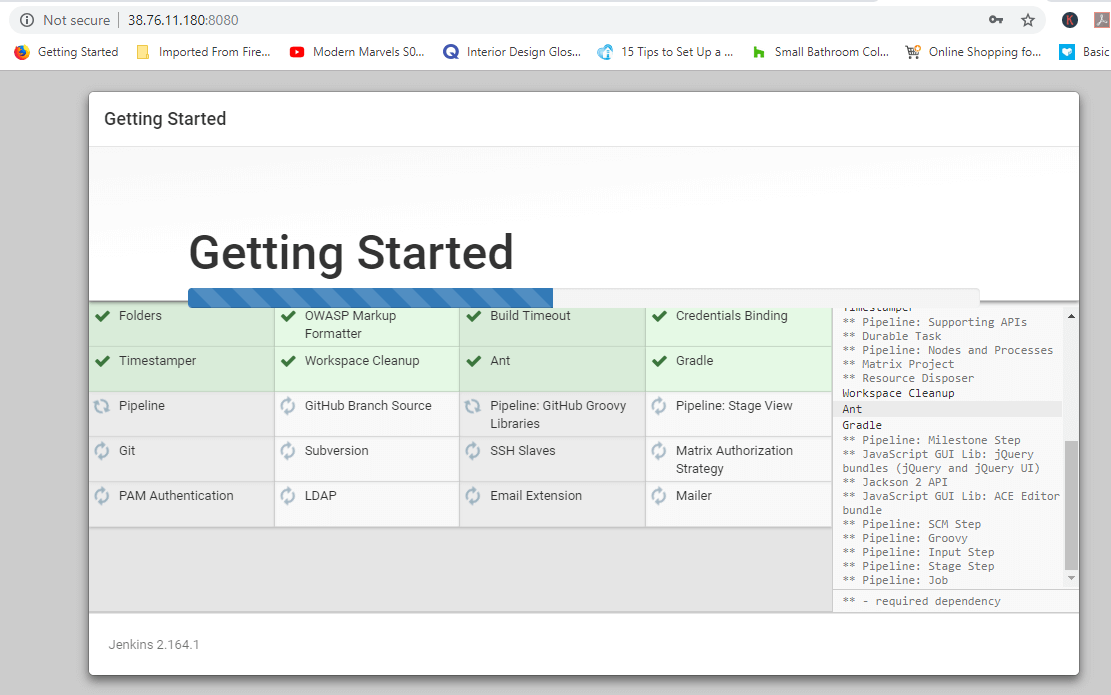This screenshot has height=695, width=1111.
Task: Click the spinner icon next to PAM Authentication
Action: coord(102,496)
